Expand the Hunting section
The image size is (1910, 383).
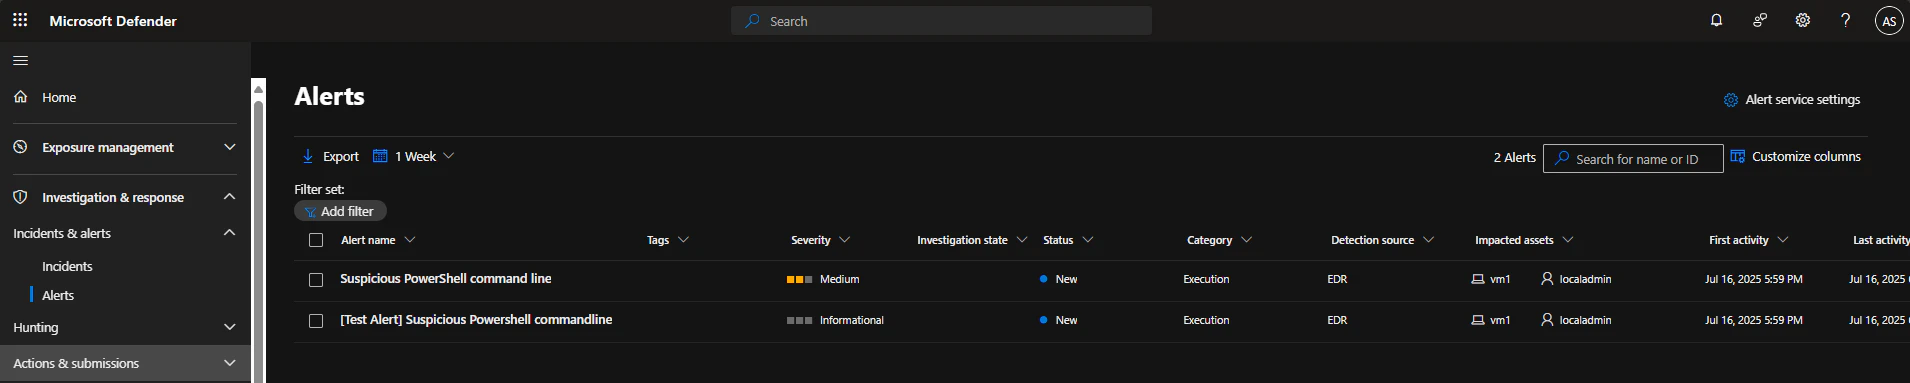[x=230, y=327]
